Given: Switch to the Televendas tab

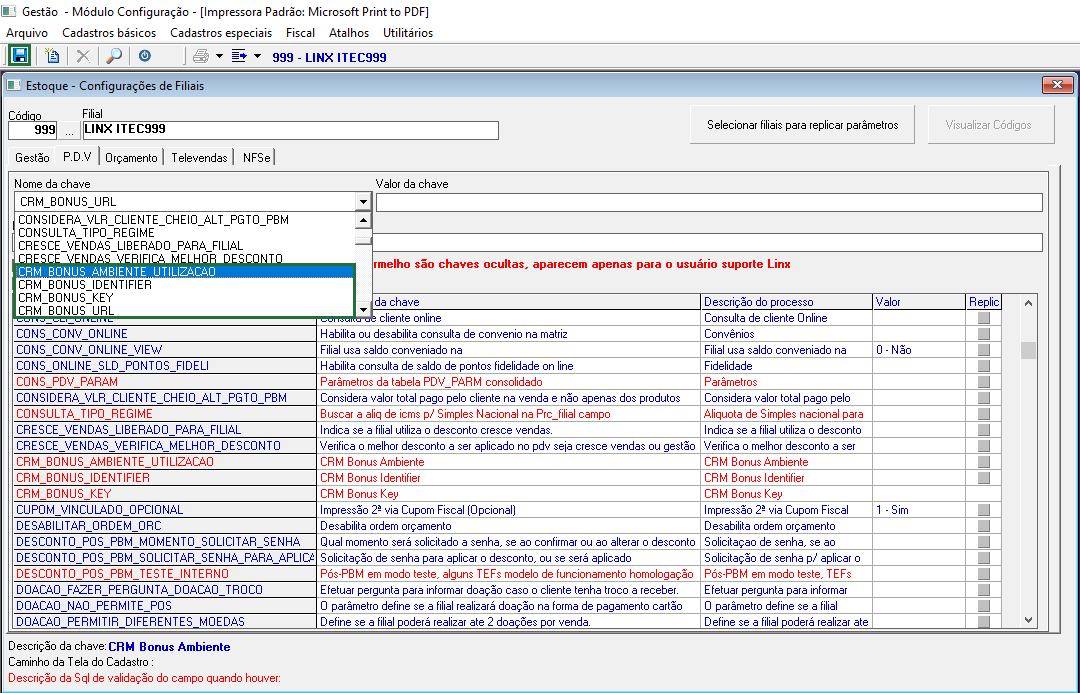Looking at the screenshot, I should pos(199,158).
